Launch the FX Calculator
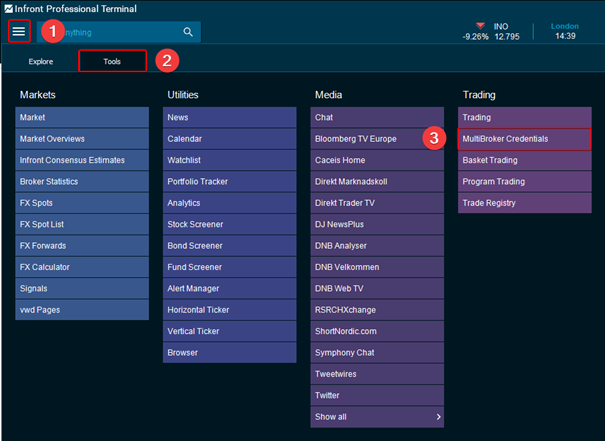Viewport: 605px width, 441px height. [82, 267]
